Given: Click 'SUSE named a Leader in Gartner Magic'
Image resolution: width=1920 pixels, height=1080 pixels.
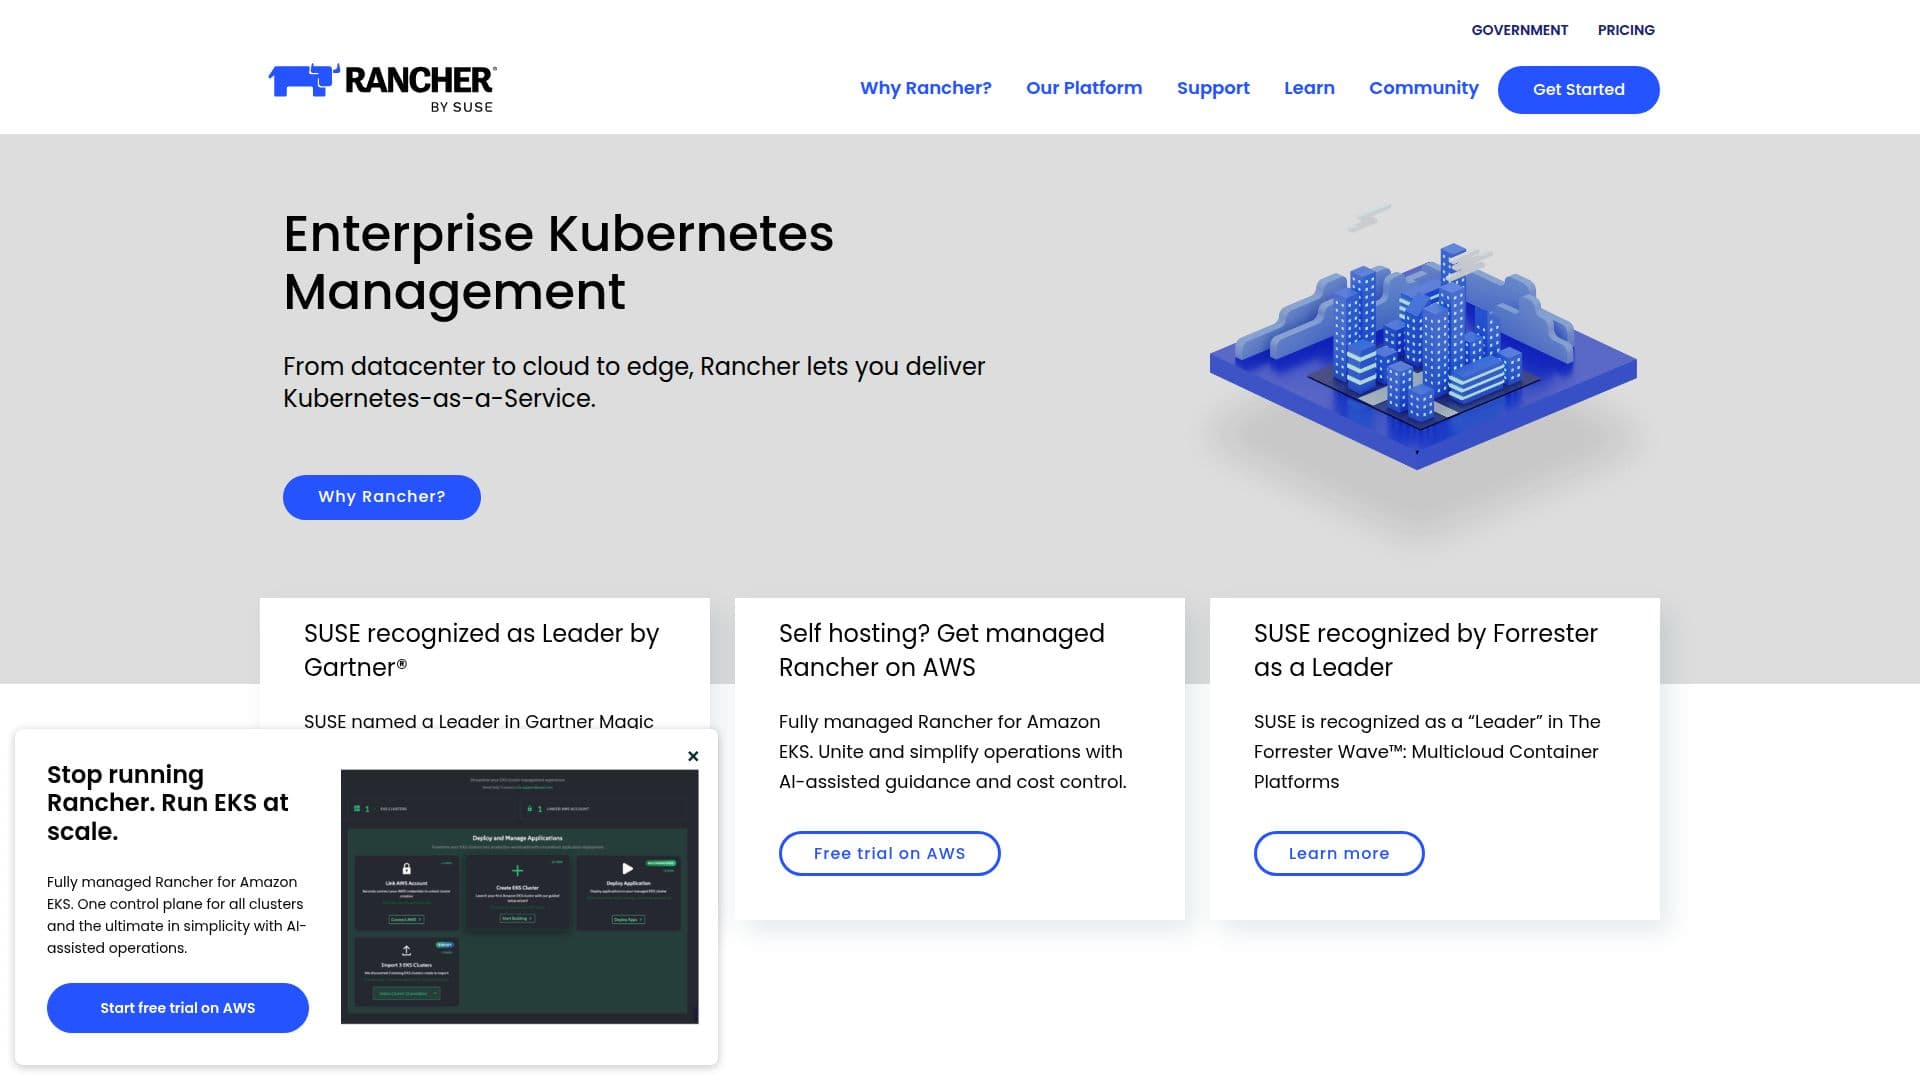Looking at the screenshot, I should click(x=479, y=721).
